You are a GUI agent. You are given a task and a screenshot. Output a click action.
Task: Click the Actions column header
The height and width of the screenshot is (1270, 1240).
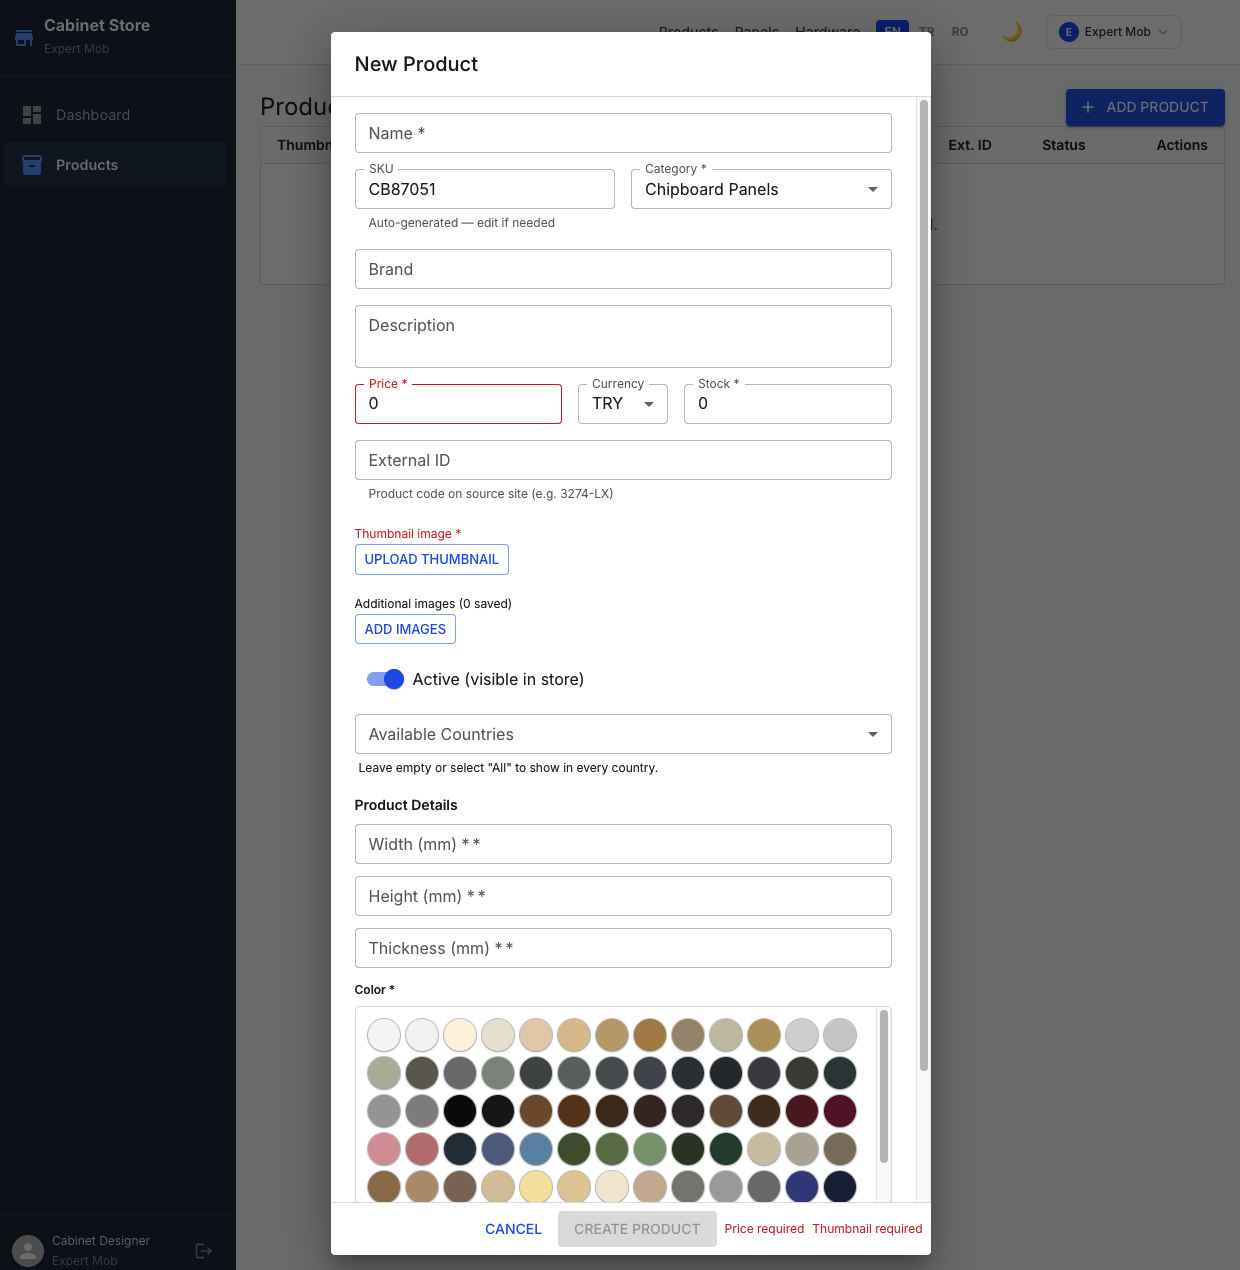click(x=1182, y=145)
